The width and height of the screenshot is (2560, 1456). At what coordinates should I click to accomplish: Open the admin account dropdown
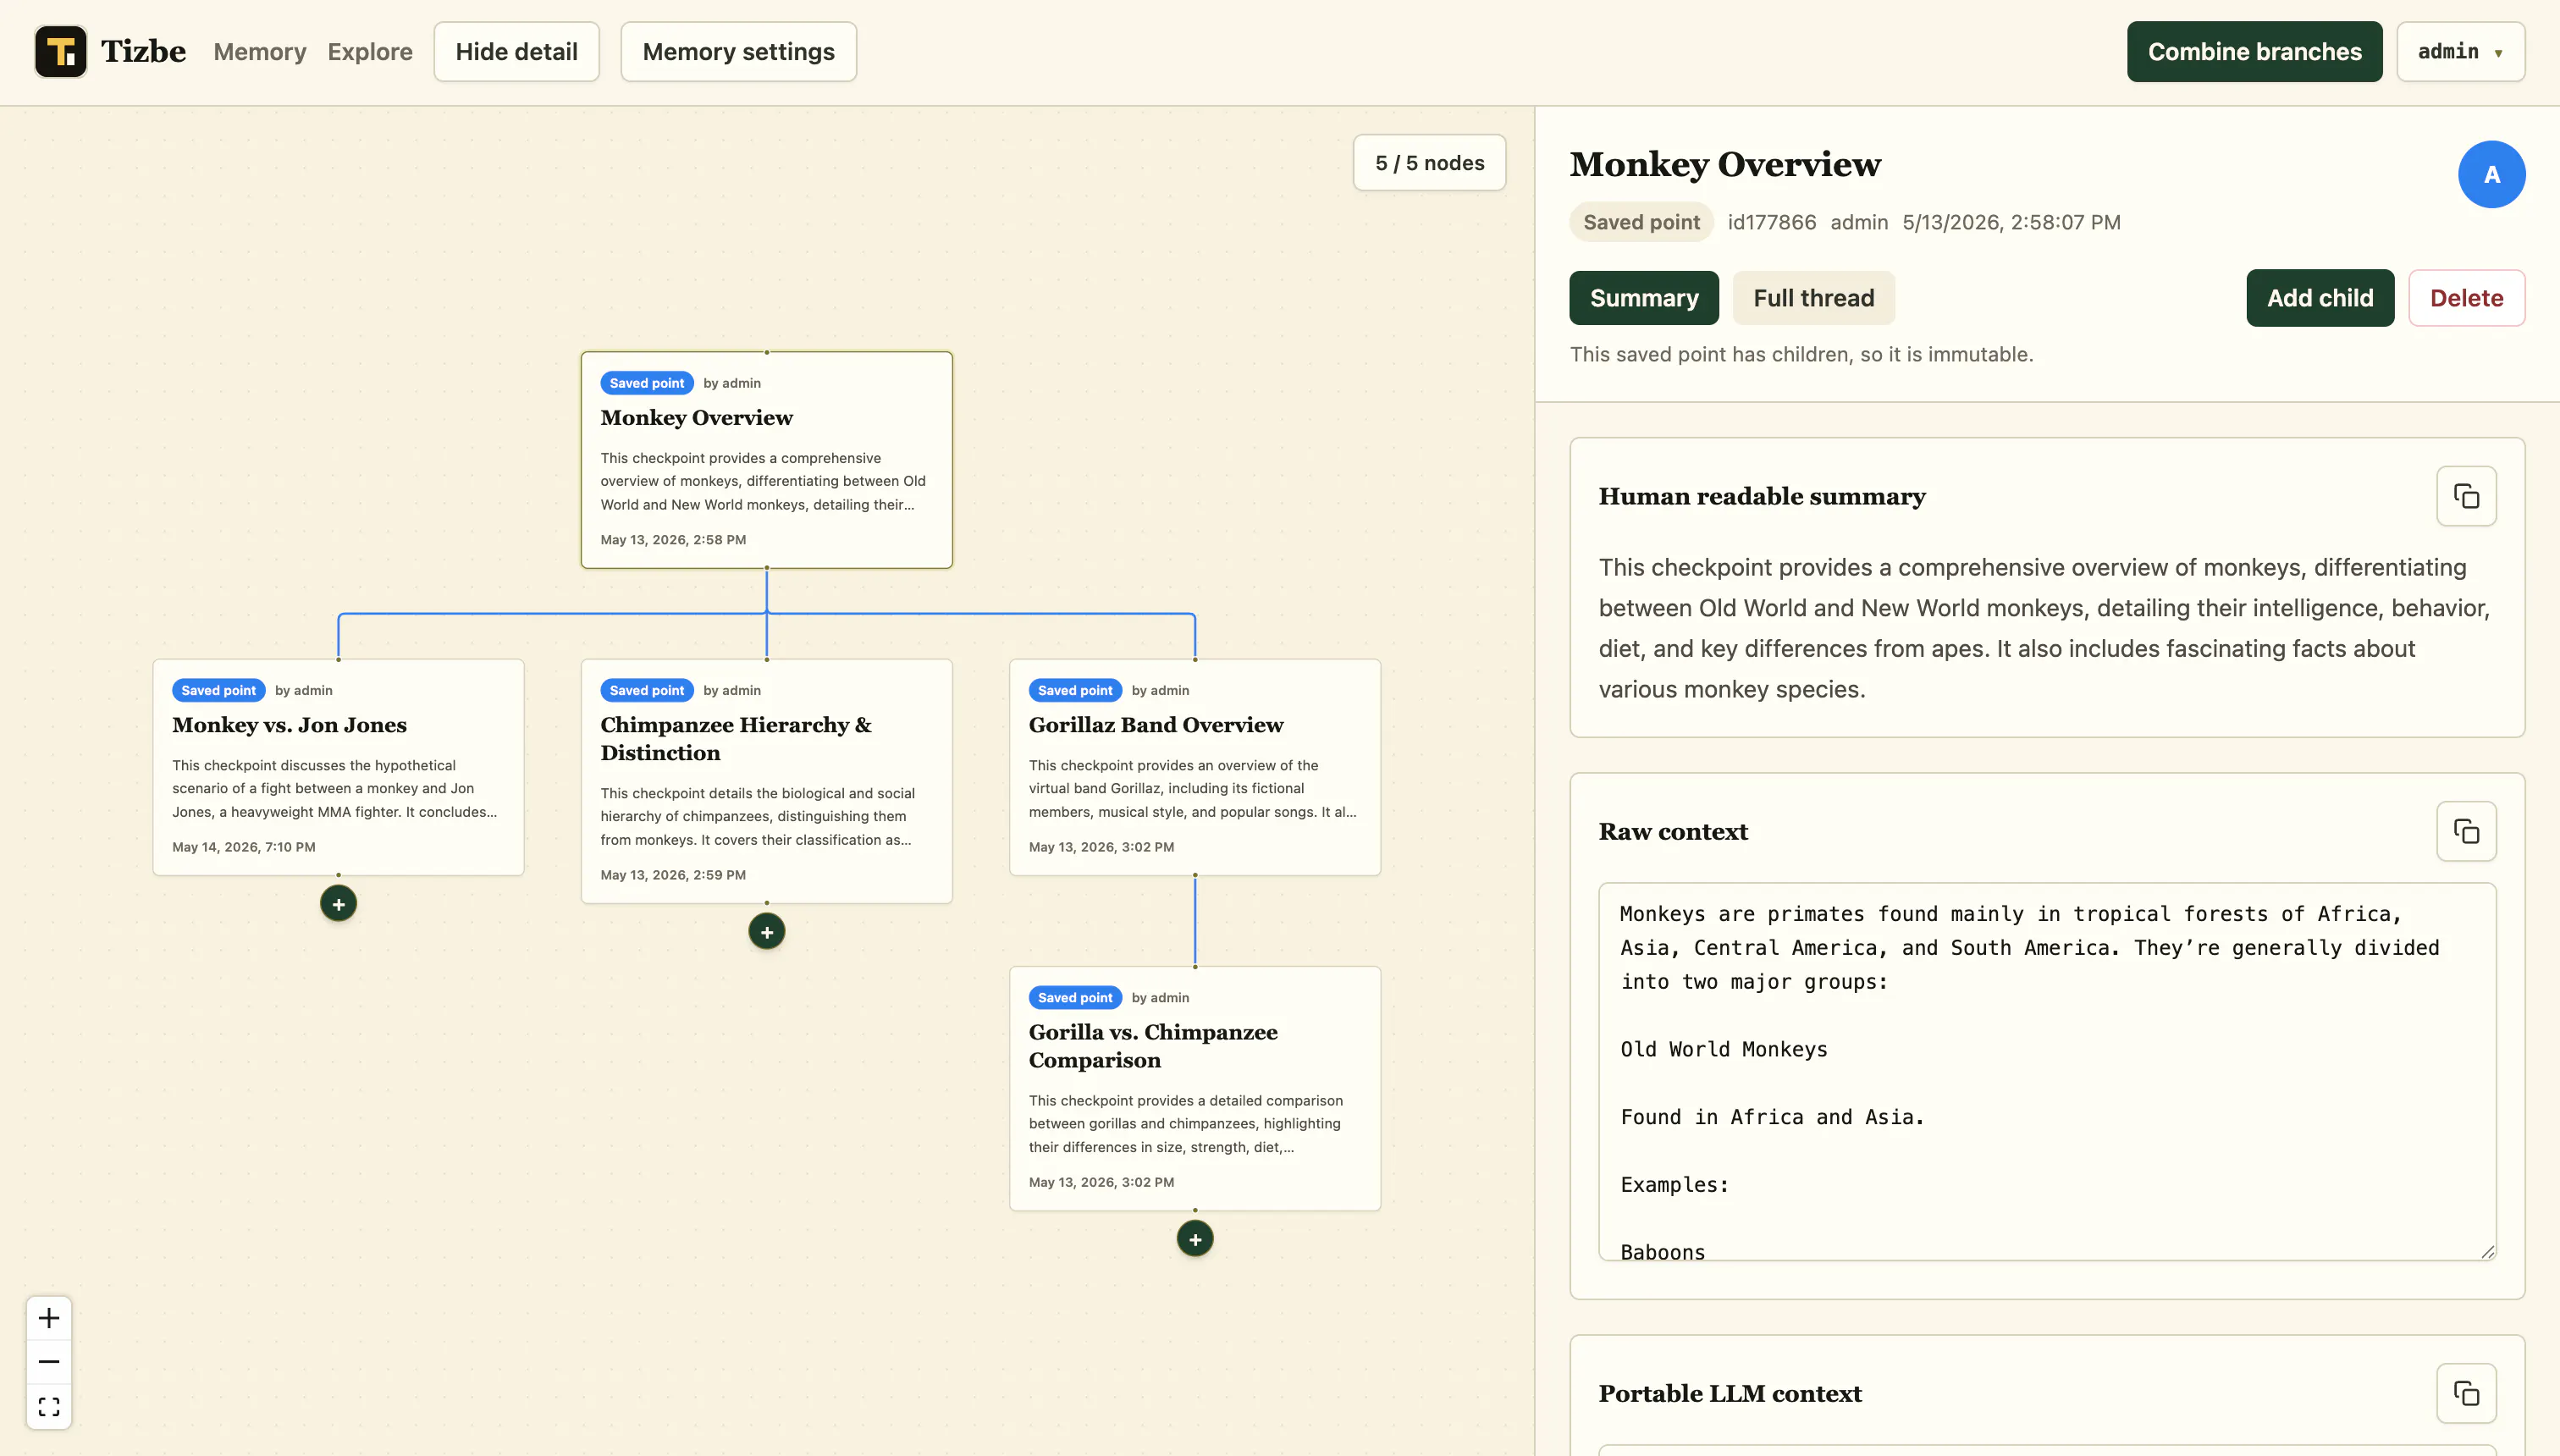point(2460,52)
